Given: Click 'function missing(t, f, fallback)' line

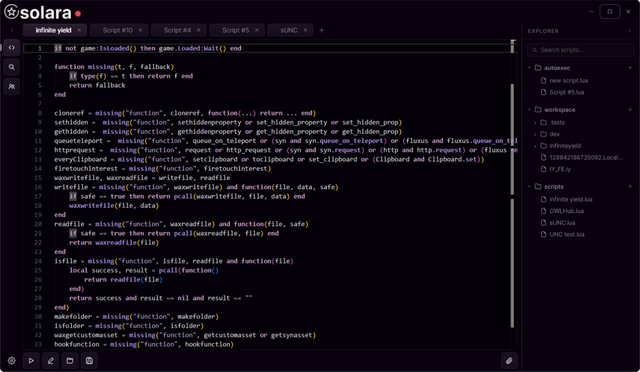Looking at the screenshot, I should [114, 67].
